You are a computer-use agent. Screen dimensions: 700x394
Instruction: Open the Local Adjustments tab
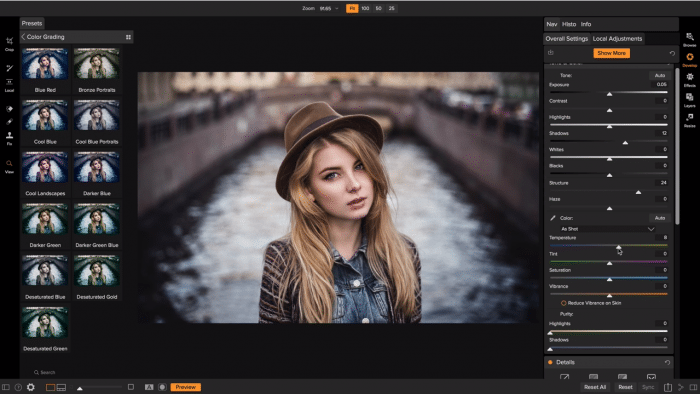tap(617, 39)
